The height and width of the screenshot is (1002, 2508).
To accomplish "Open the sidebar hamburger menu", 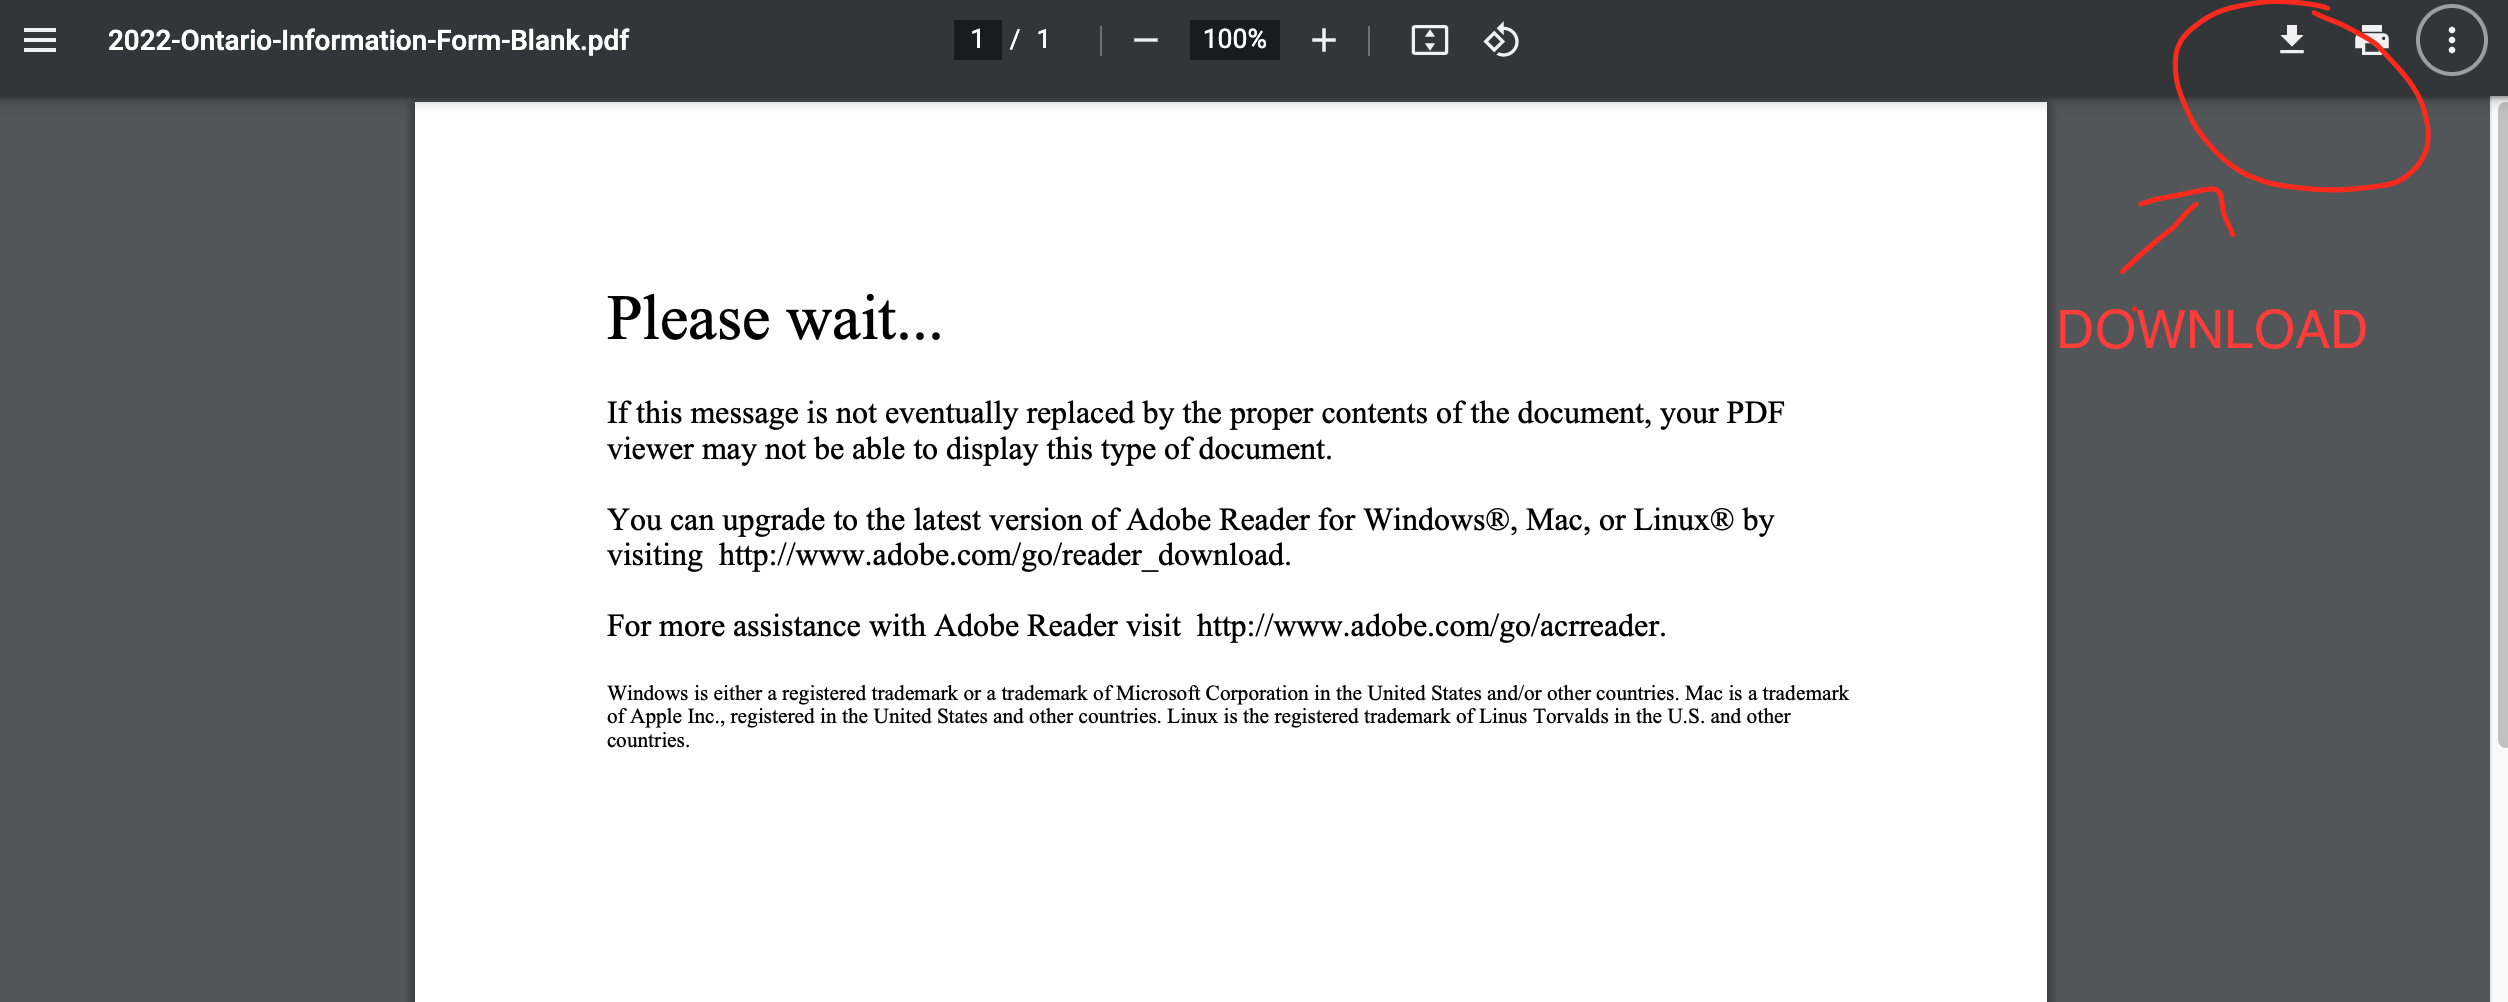I will 40,40.
